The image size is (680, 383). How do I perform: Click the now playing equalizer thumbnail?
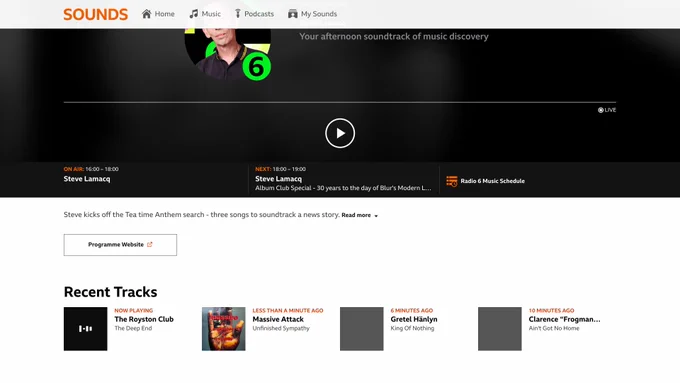[85, 329]
